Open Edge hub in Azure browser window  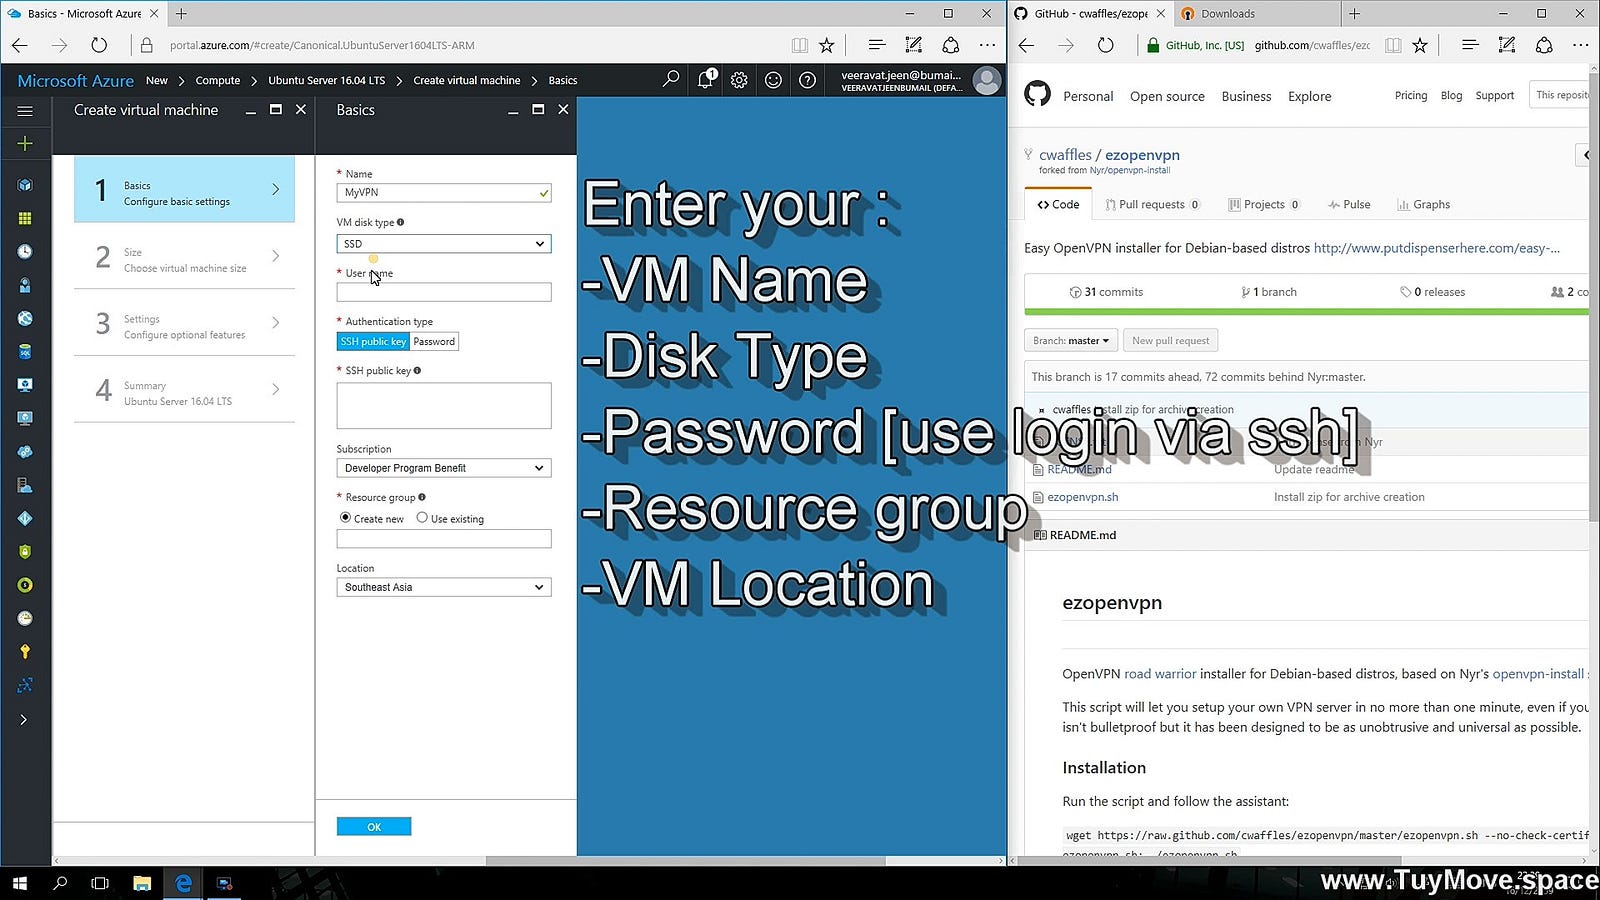coord(877,45)
